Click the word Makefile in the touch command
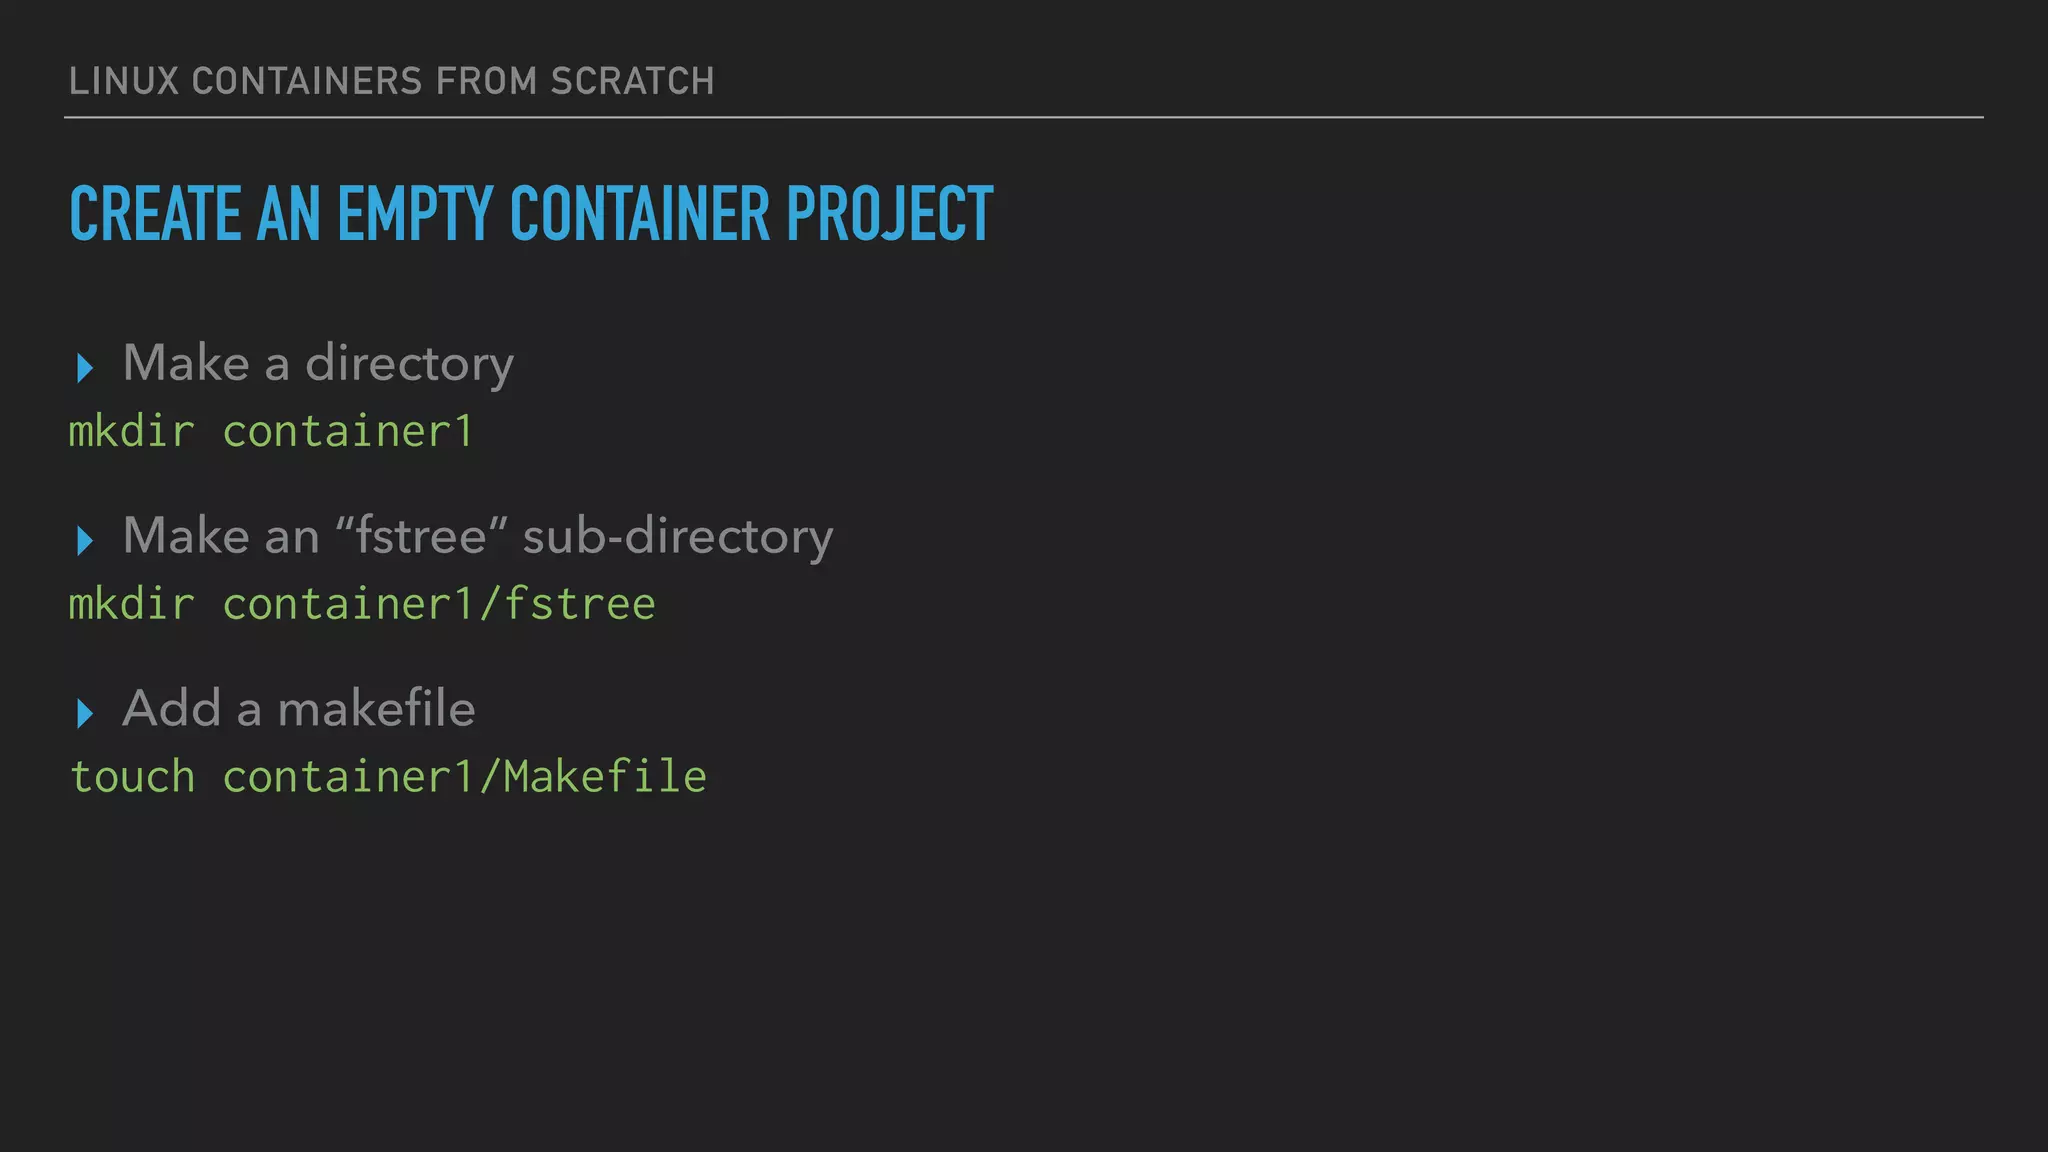2048x1152 pixels. pos(605,777)
